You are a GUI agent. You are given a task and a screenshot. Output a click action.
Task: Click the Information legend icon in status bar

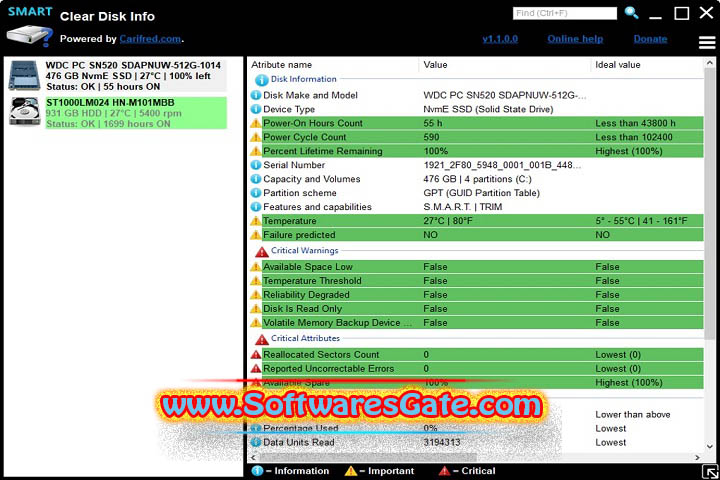pos(258,471)
